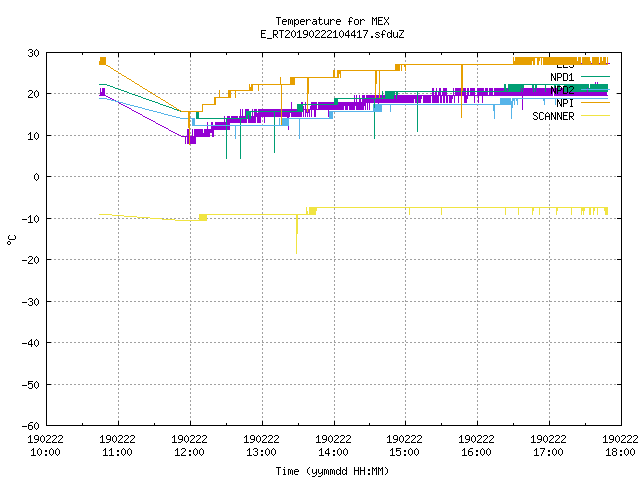Click the y-axis value -30
The image size is (640, 480).
[x=31, y=302]
